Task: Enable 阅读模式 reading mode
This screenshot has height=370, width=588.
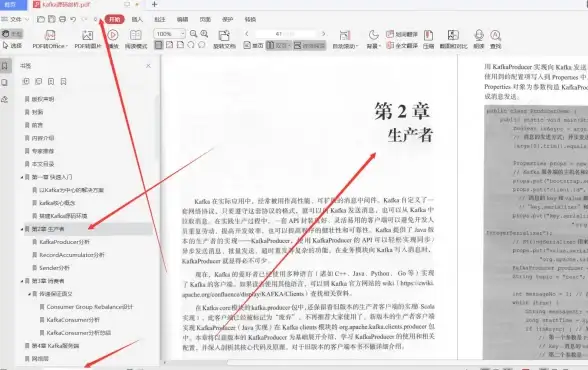Action: coord(136,39)
